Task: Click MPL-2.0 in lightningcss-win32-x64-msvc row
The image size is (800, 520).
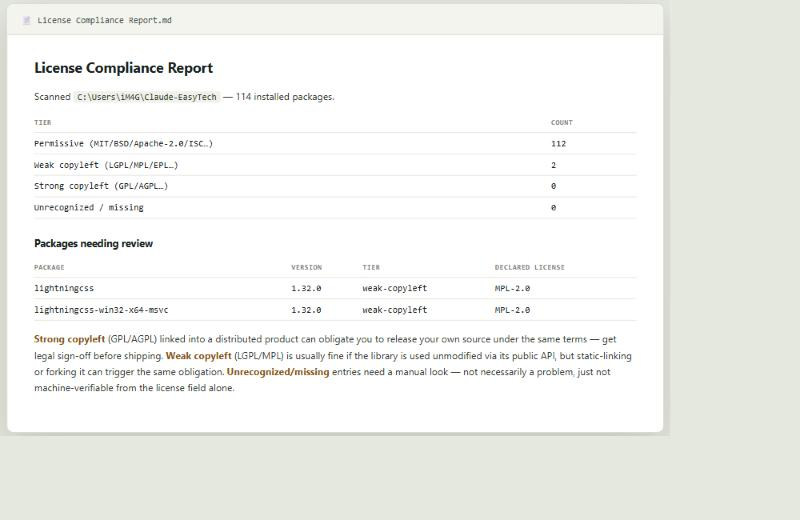Action: point(512,310)
